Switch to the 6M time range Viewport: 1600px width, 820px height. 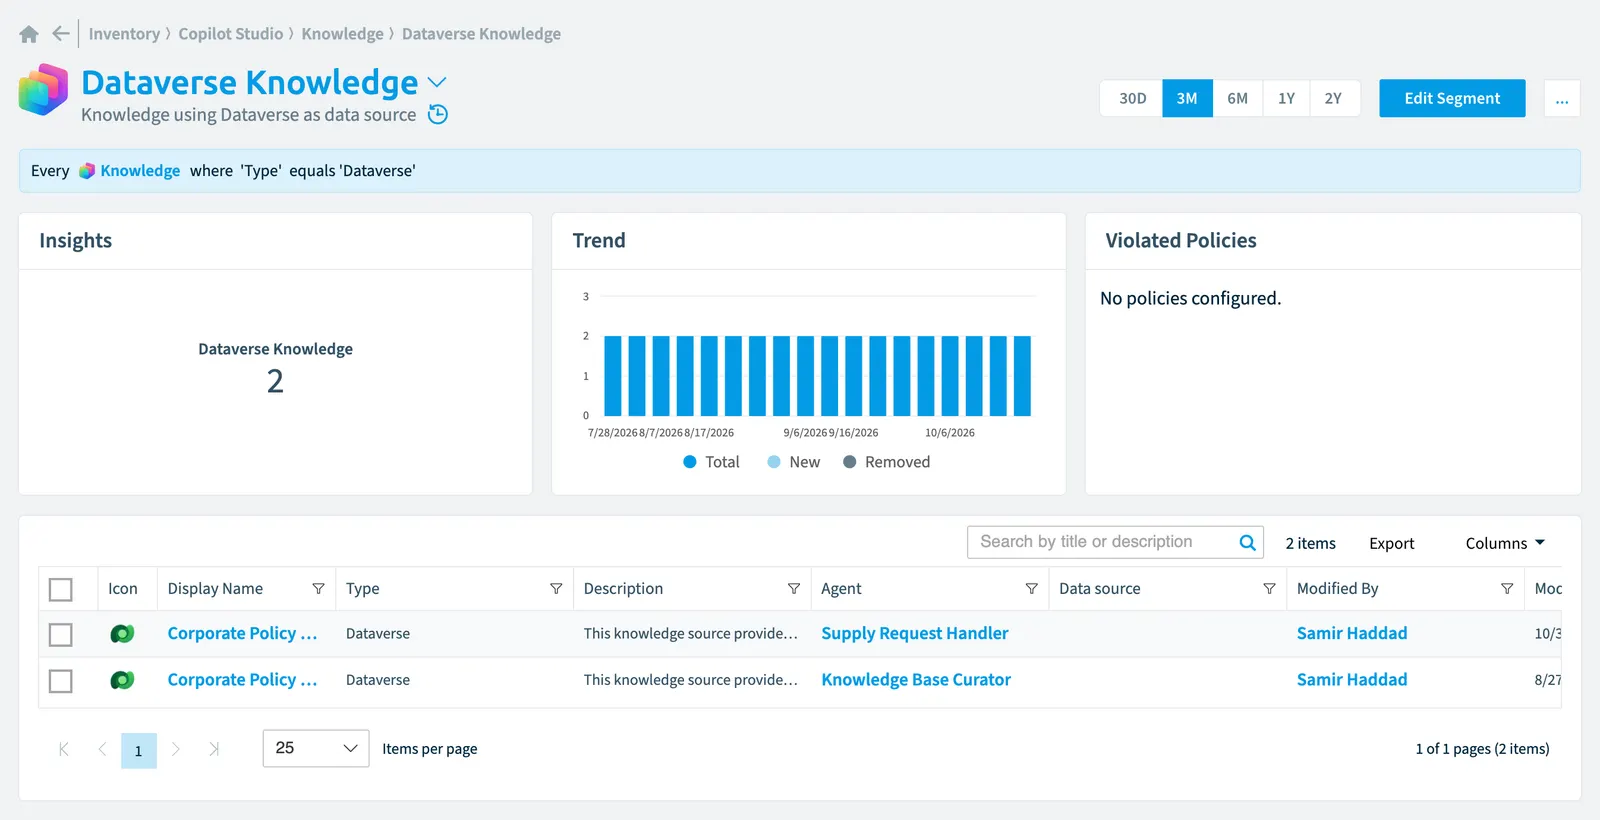[x=1237, y=98]
